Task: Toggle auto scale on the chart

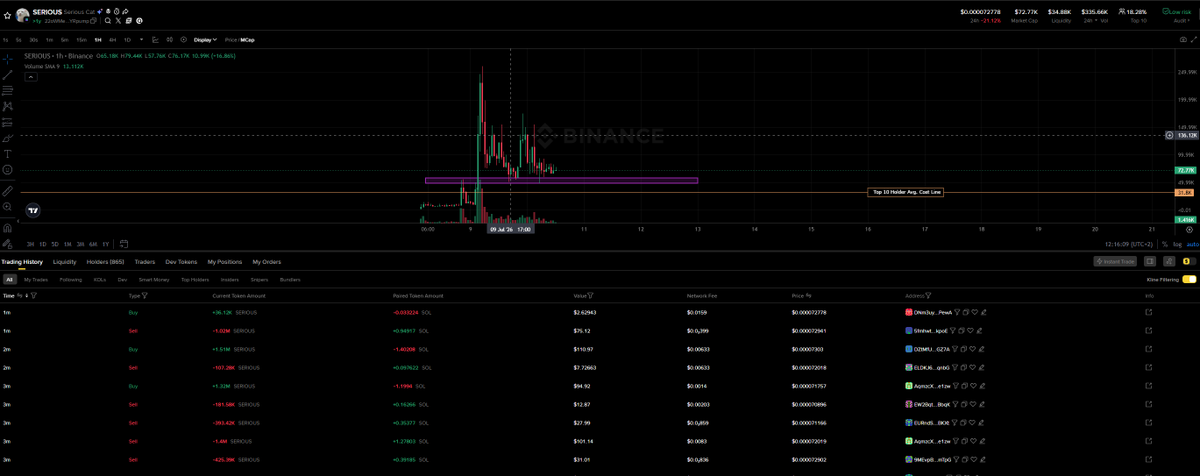Action: (x=1192, y=244)
